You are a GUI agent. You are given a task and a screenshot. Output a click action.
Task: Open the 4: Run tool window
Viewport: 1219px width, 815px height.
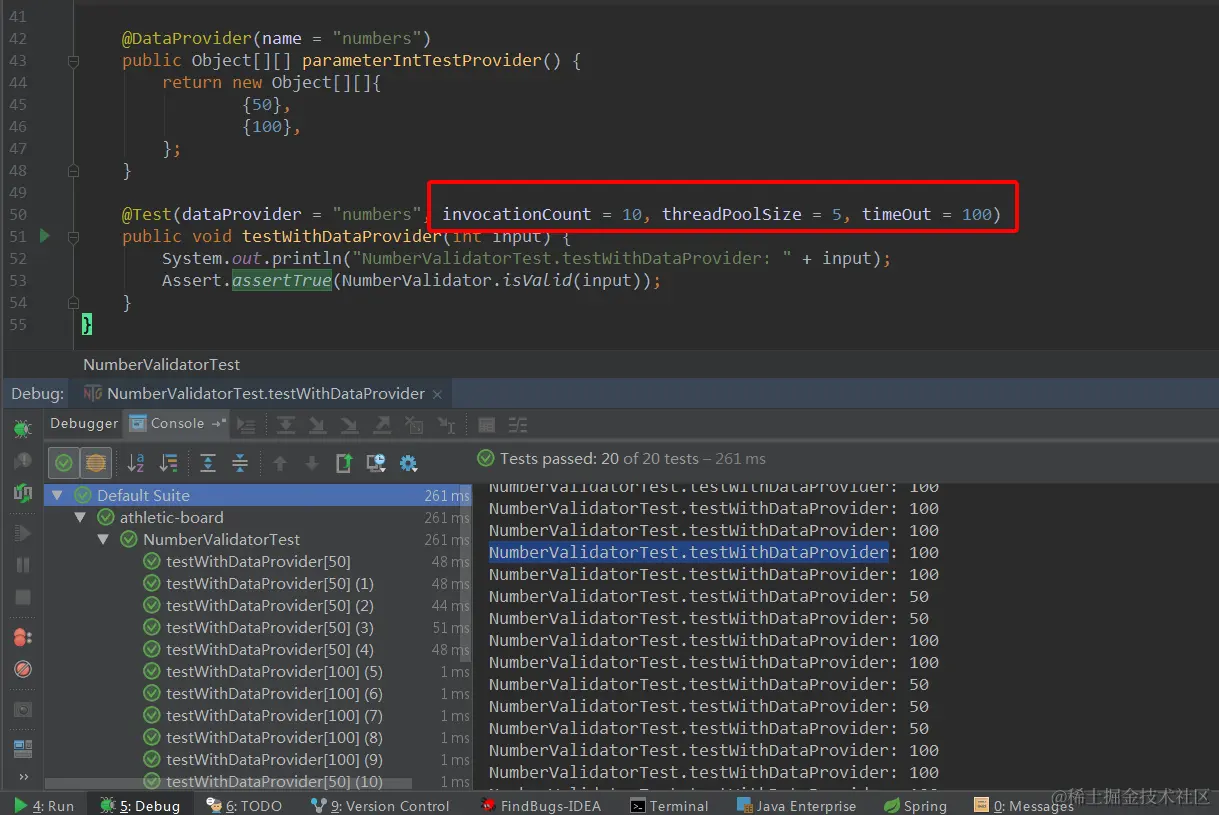44,805
